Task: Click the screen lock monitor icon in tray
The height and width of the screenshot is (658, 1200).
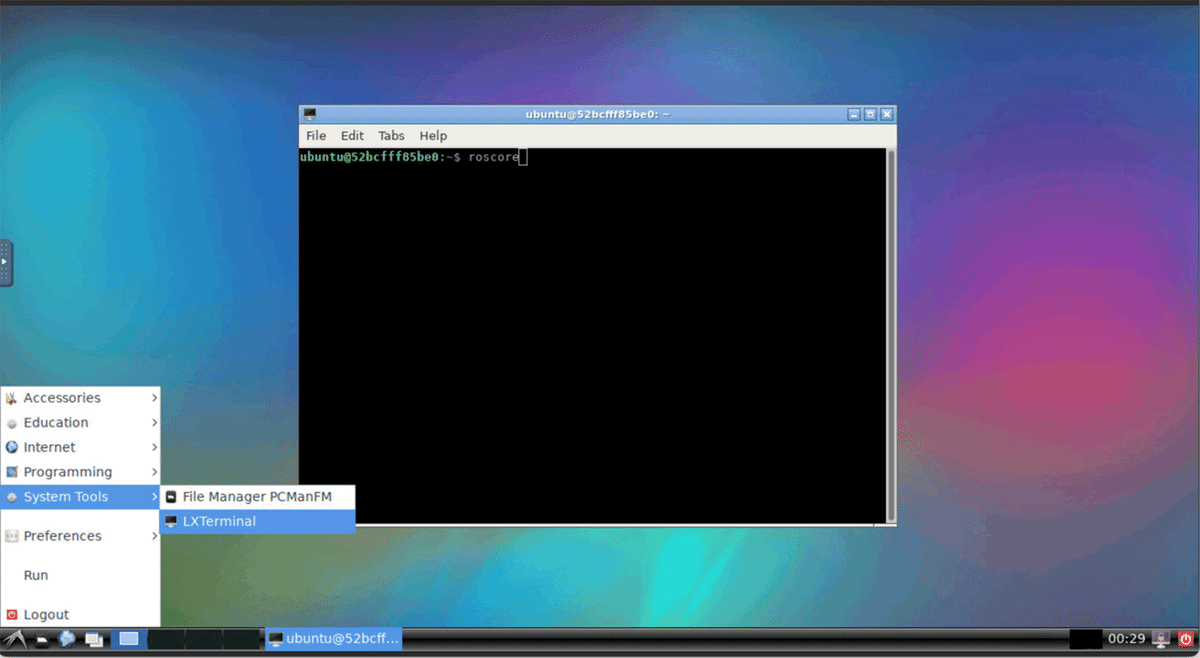Action: coord(1161,638)
